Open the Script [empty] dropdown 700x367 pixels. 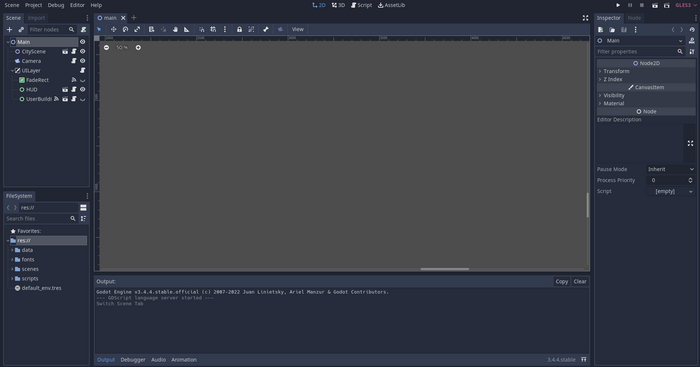pyautogui.click(x=671, y=191)
